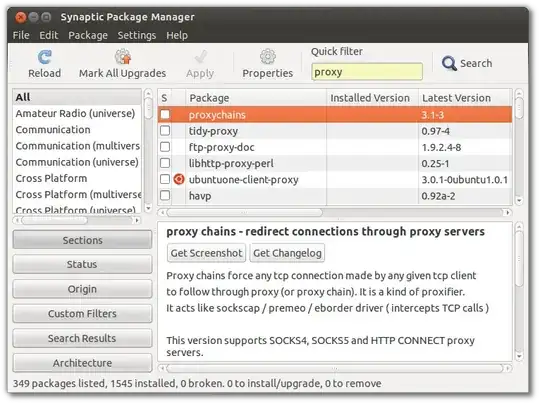
Task: Open the Properties gear icon
Action: tap(268, 56)
